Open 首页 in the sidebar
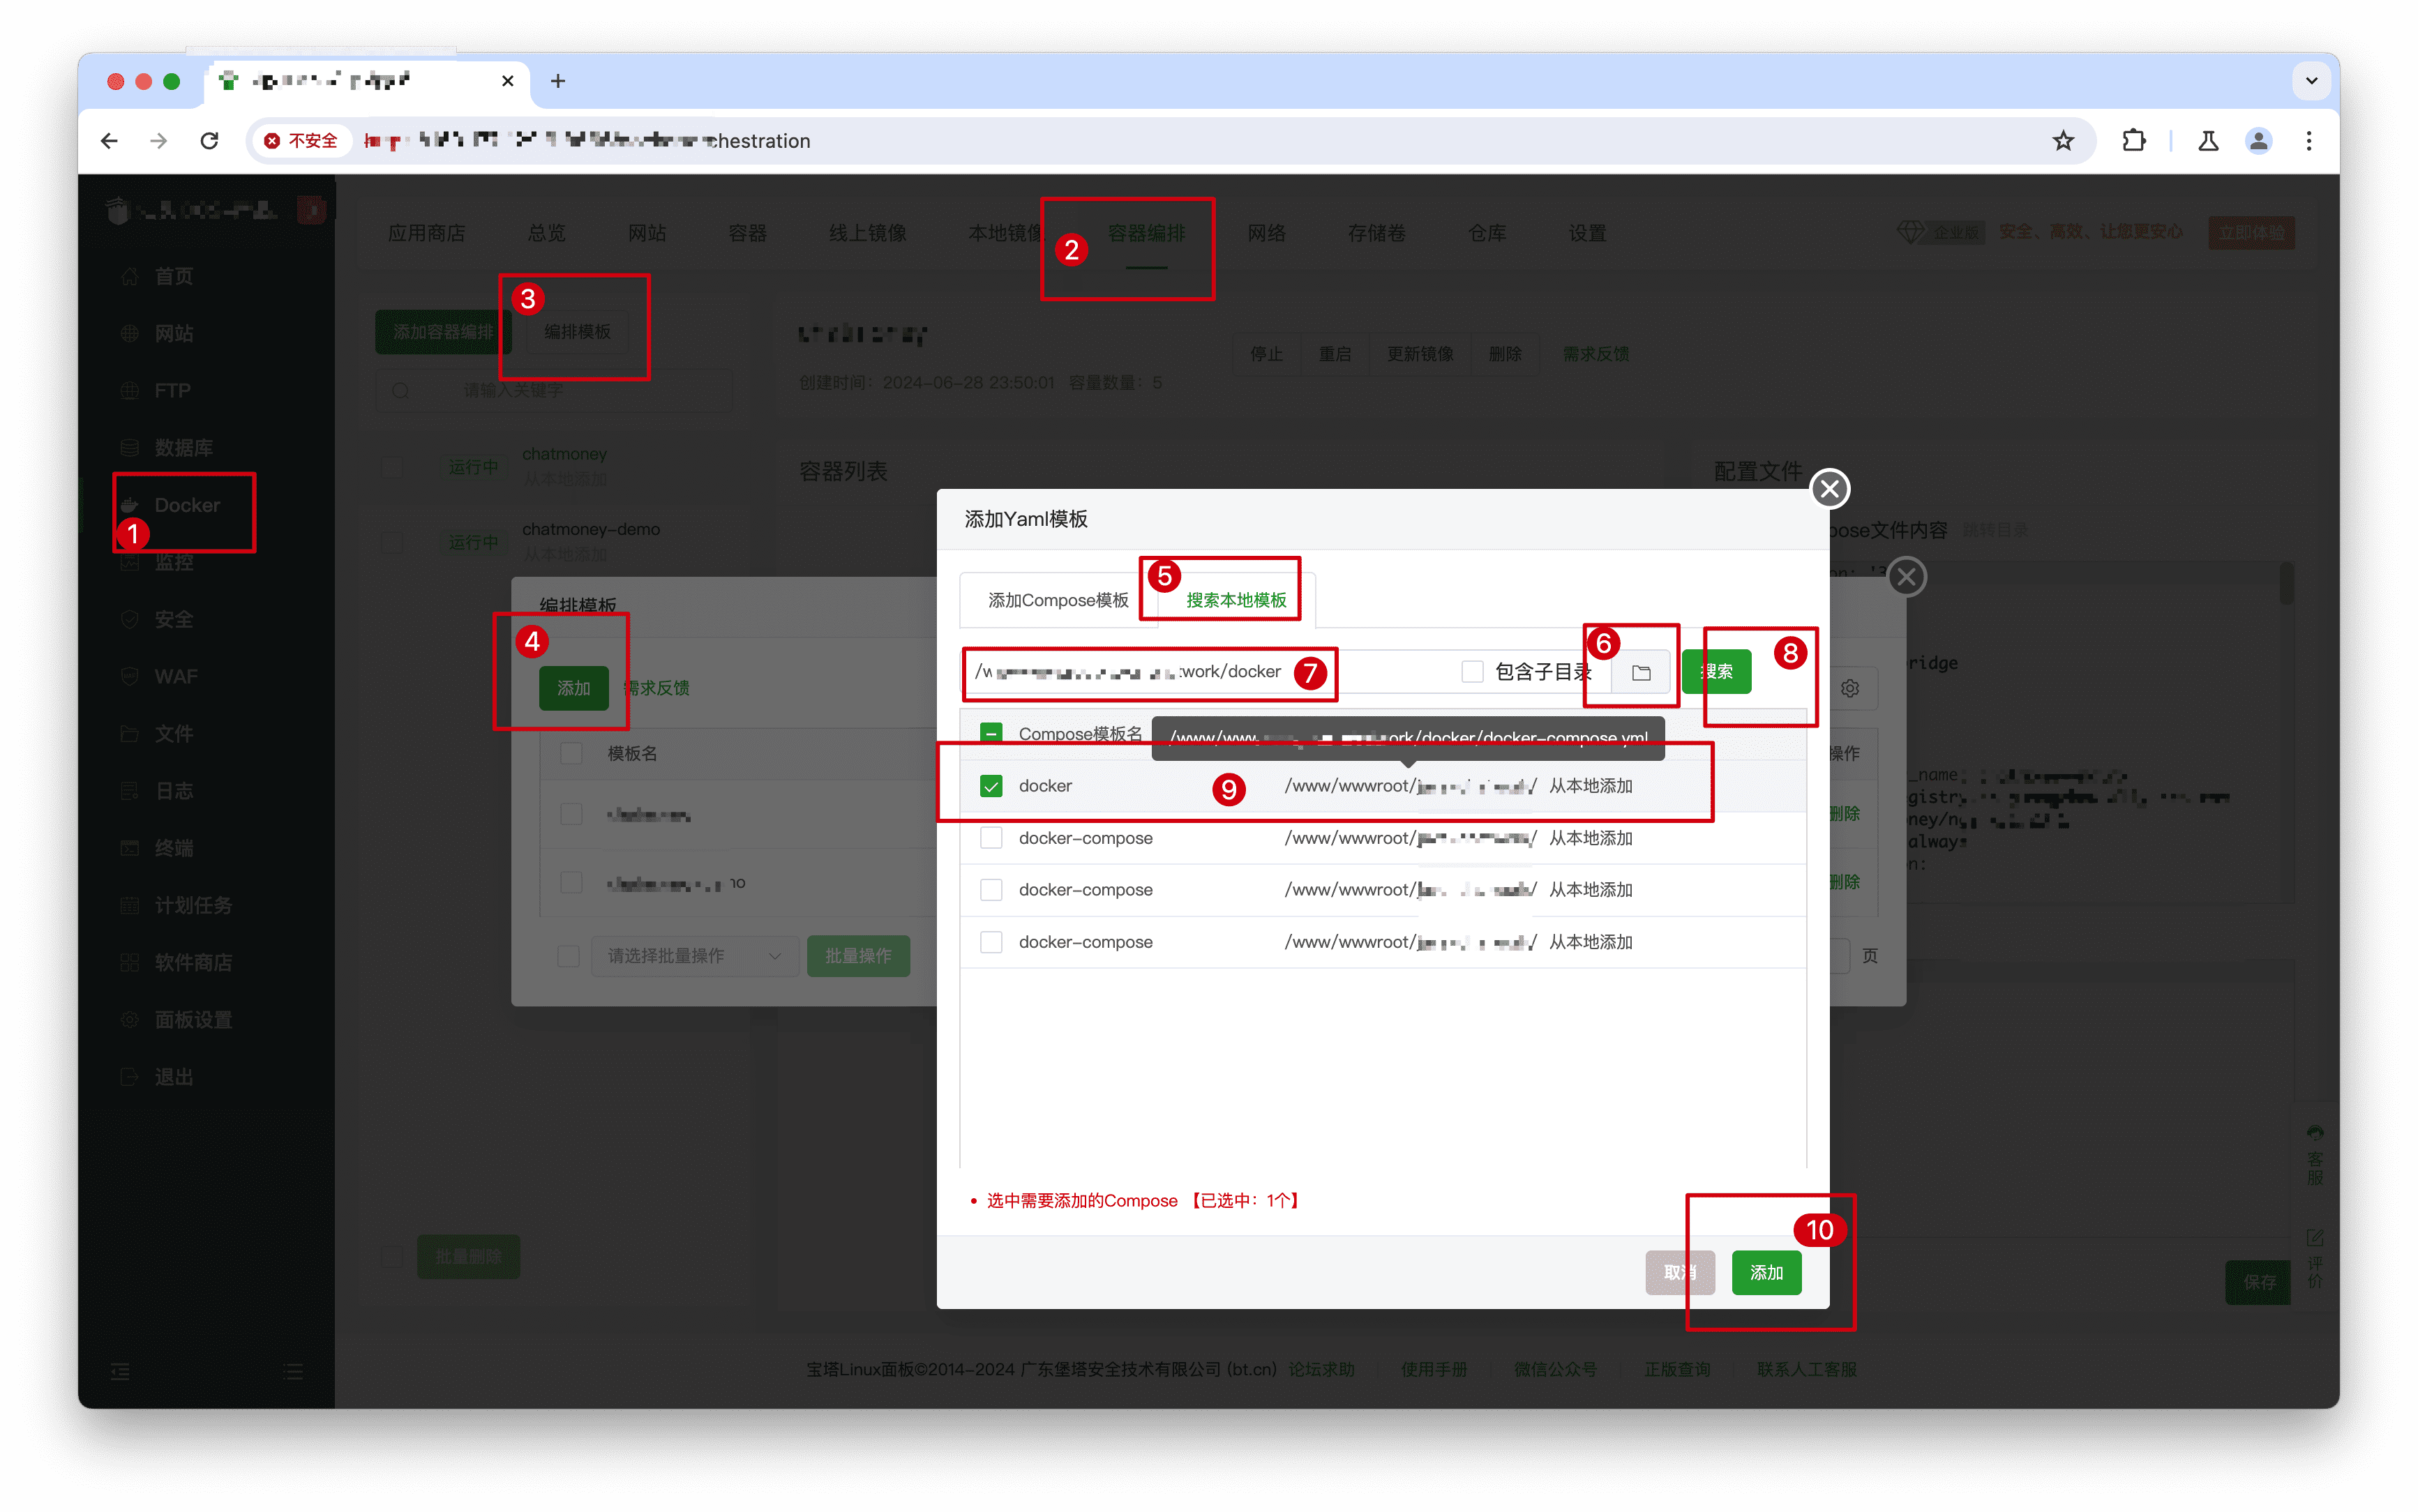This screenshot has height=1512, width=2418. pos(173,276)
